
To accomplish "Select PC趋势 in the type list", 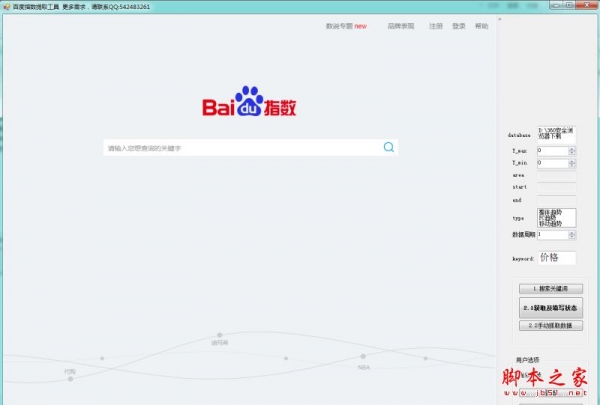I will (x=547, y=217).
